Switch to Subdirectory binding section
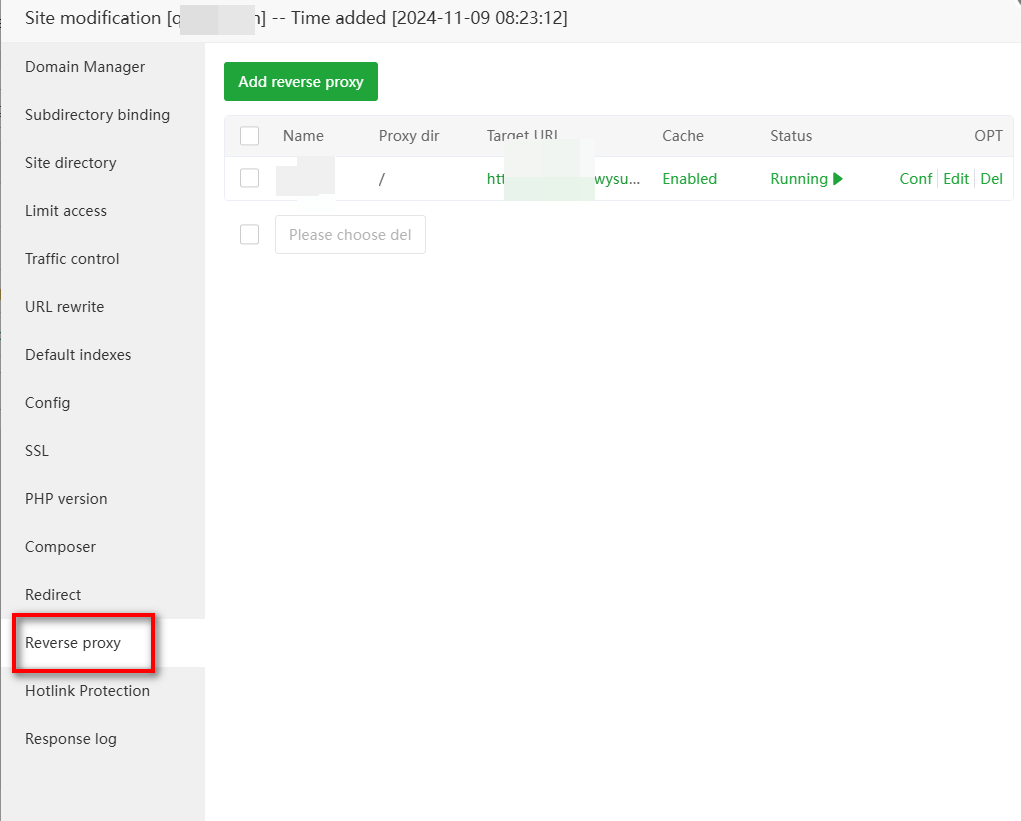Image resolution: width=1021 pixels, height=821 pixels. [97, 115]
